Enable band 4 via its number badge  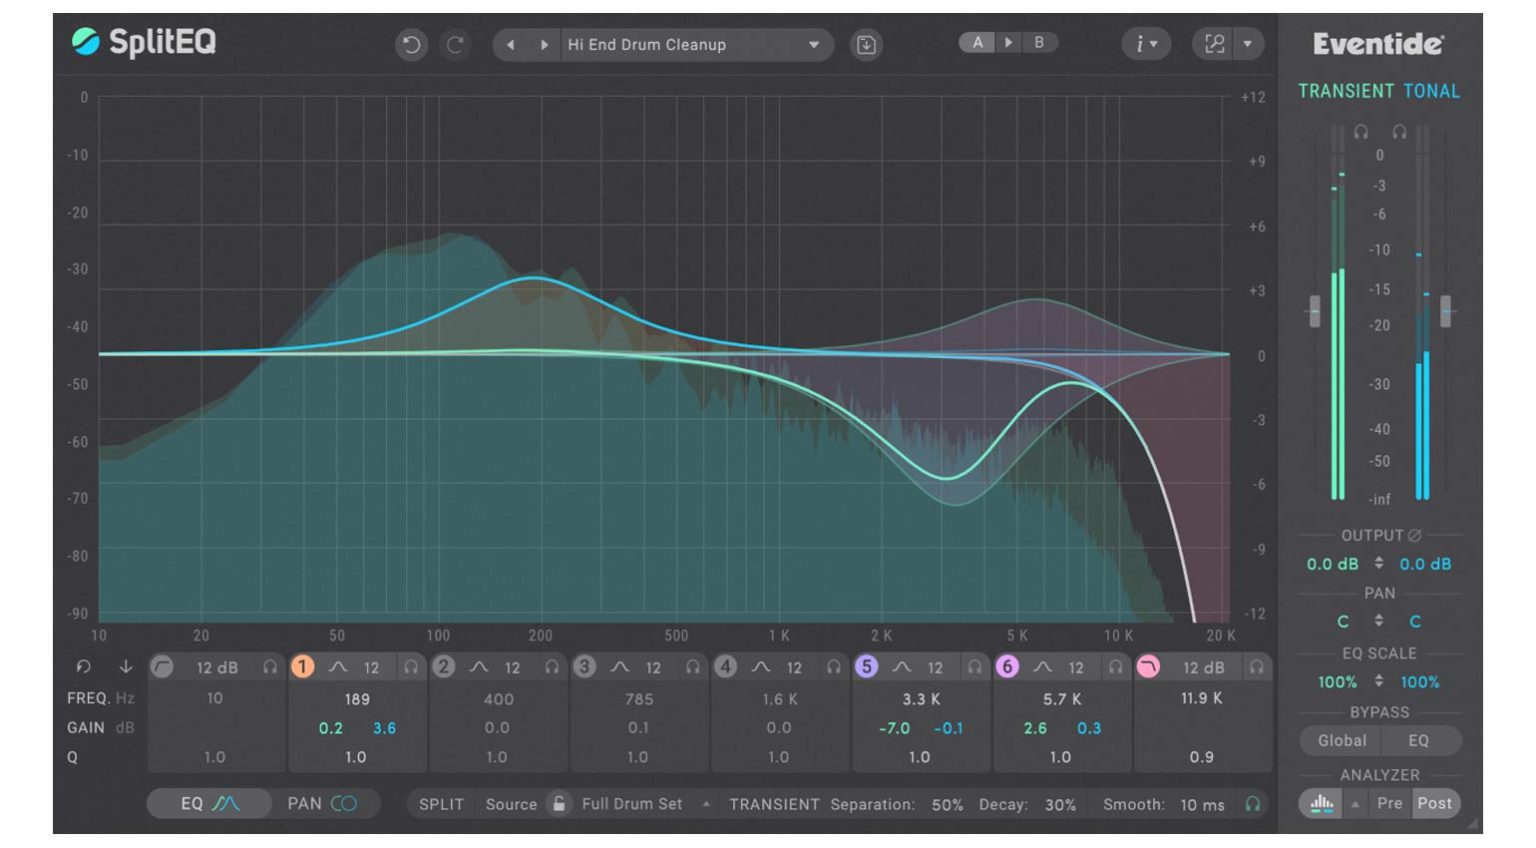[726, 667]
